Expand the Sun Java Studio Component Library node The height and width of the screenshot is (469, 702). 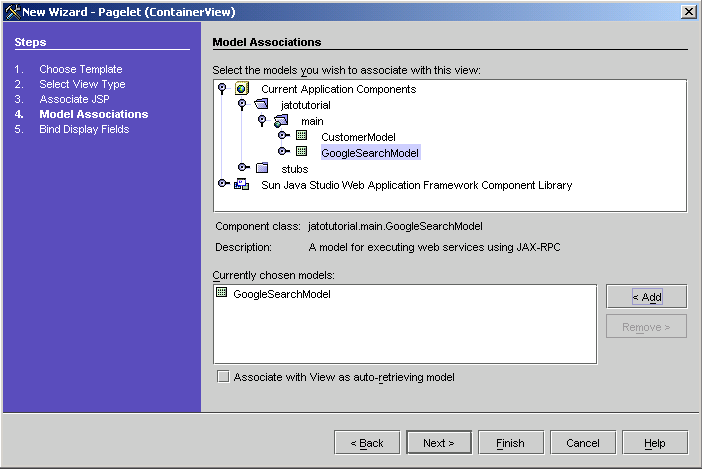point(223,183)
